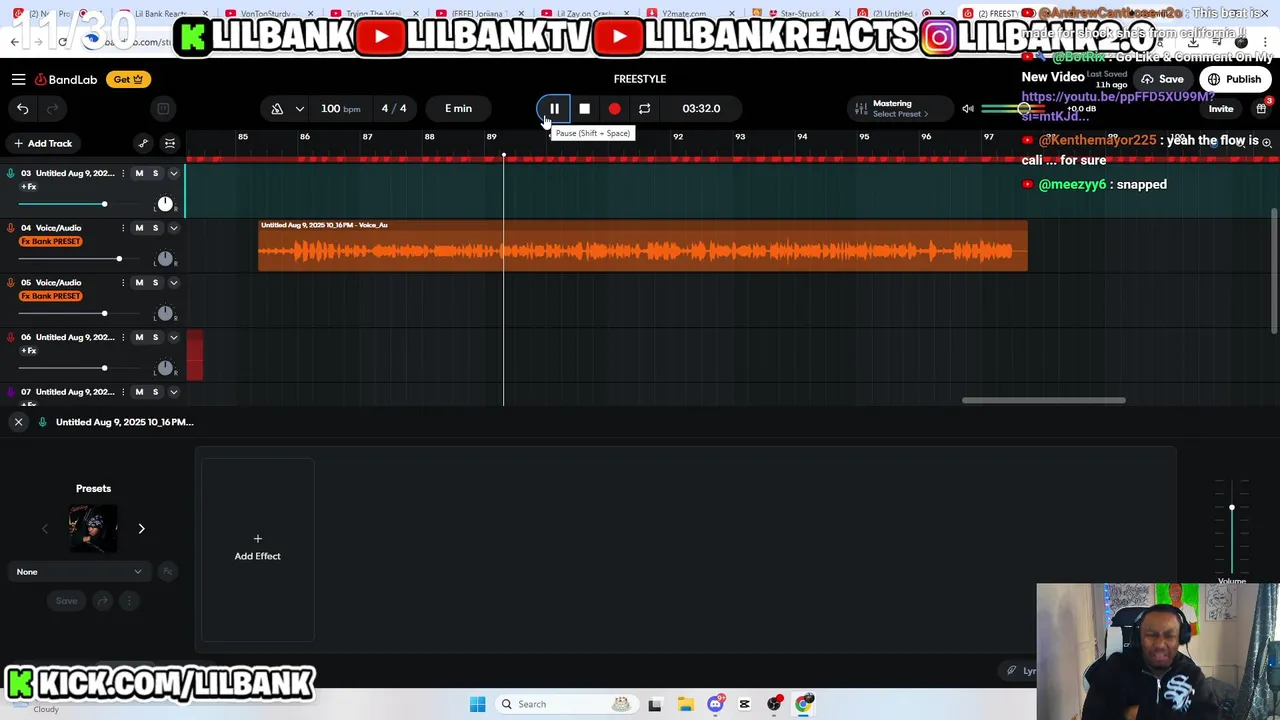Add a new track
The width and height of the screenshot is (1280, 720).
click(x=43, y=143)
